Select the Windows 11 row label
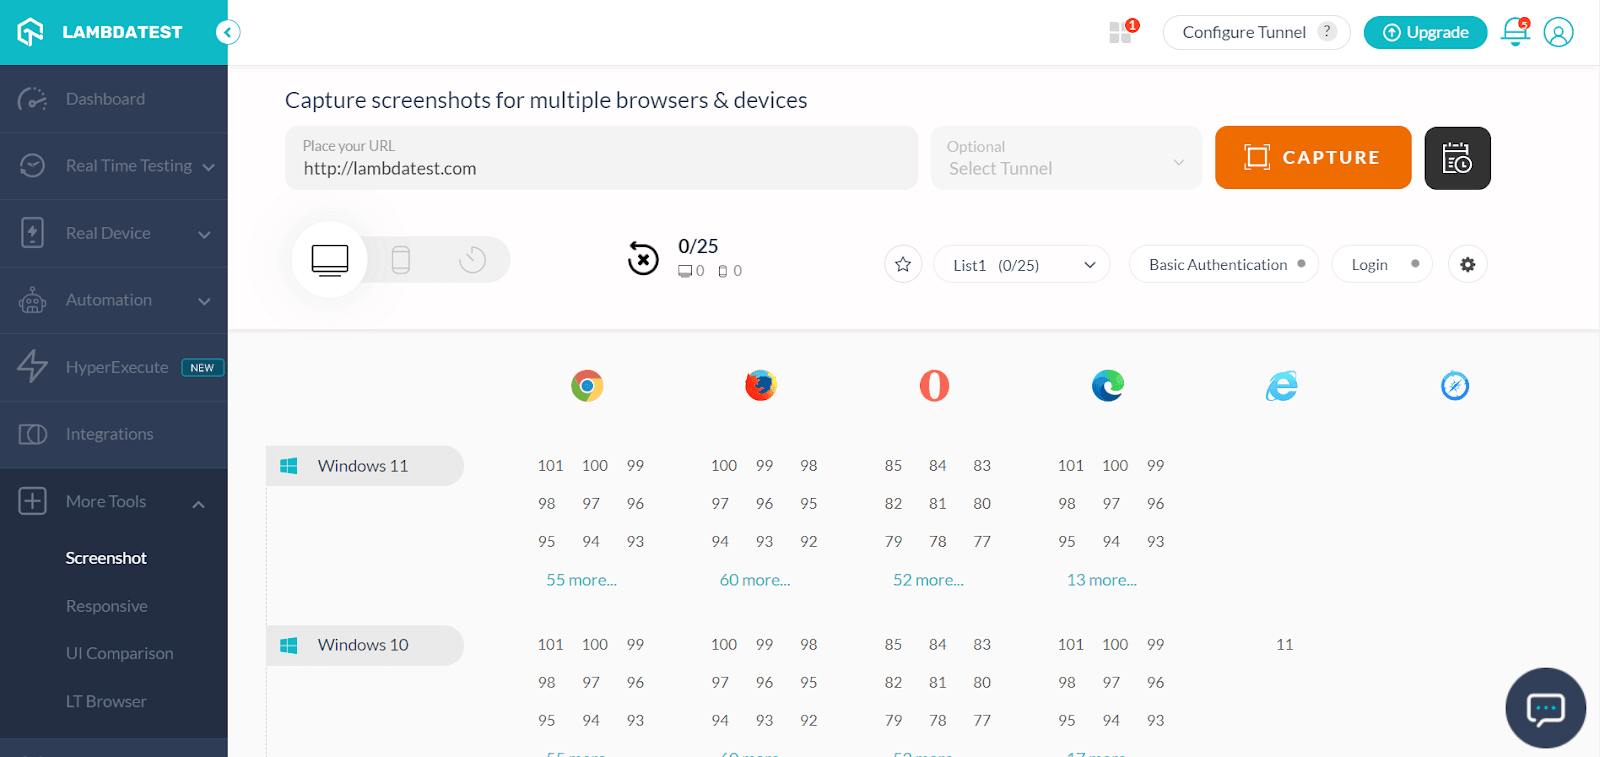The image size is (1600, 757). pyautogui.click(x=365, y=466)
